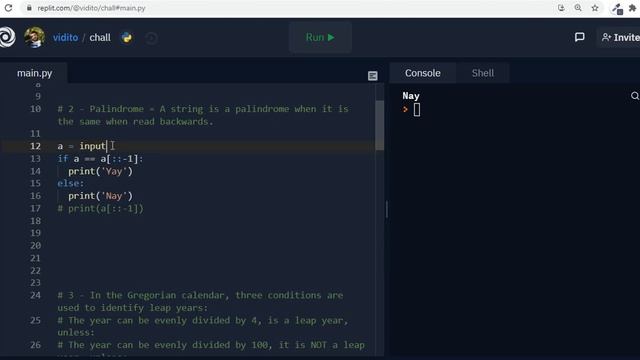Screen dimensions: 640x360
Task: Click the pane divider handle between editor and console
Action: (387, 210)
